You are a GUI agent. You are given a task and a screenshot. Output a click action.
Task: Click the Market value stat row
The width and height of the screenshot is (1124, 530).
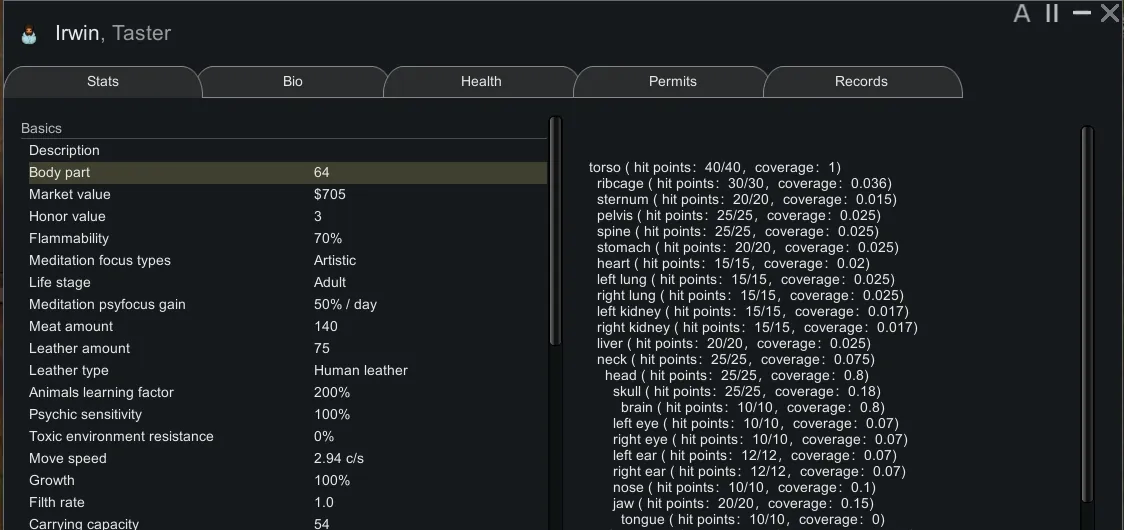[x=286, y=195]
